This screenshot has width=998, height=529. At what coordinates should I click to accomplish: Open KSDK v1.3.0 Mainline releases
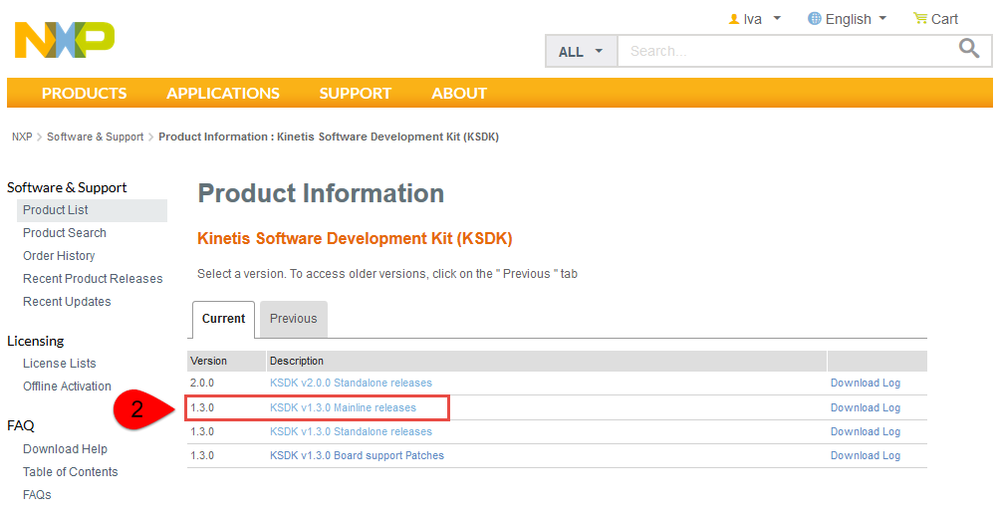click(x=342, y=408)
